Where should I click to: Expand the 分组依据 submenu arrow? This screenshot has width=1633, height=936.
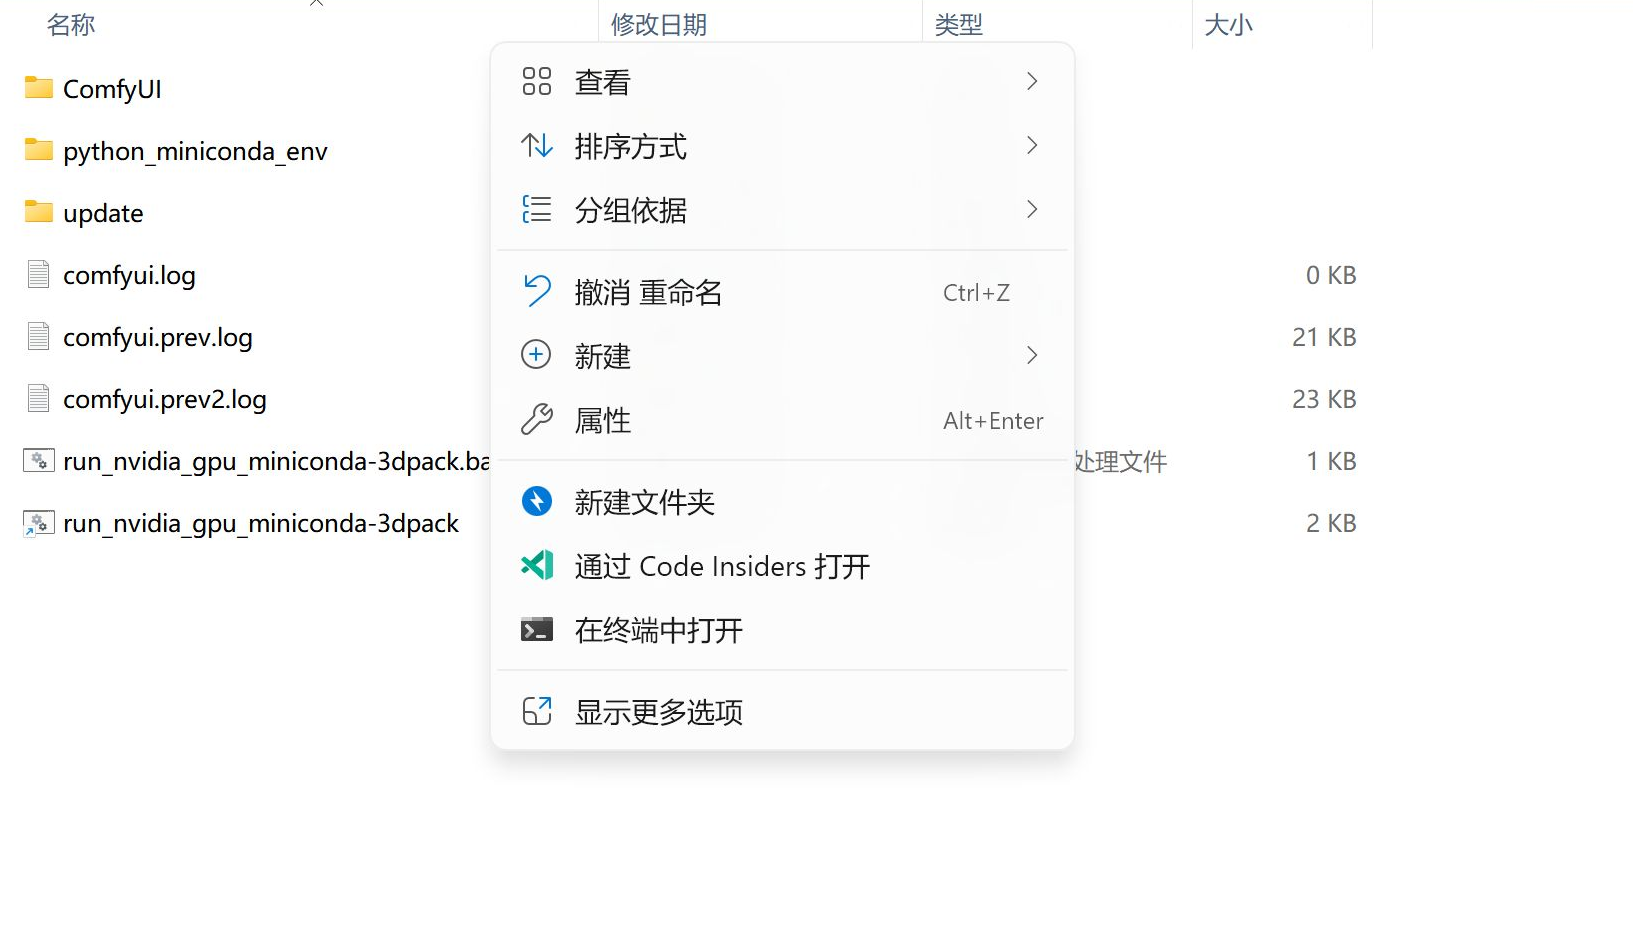tap(1032, 209)
